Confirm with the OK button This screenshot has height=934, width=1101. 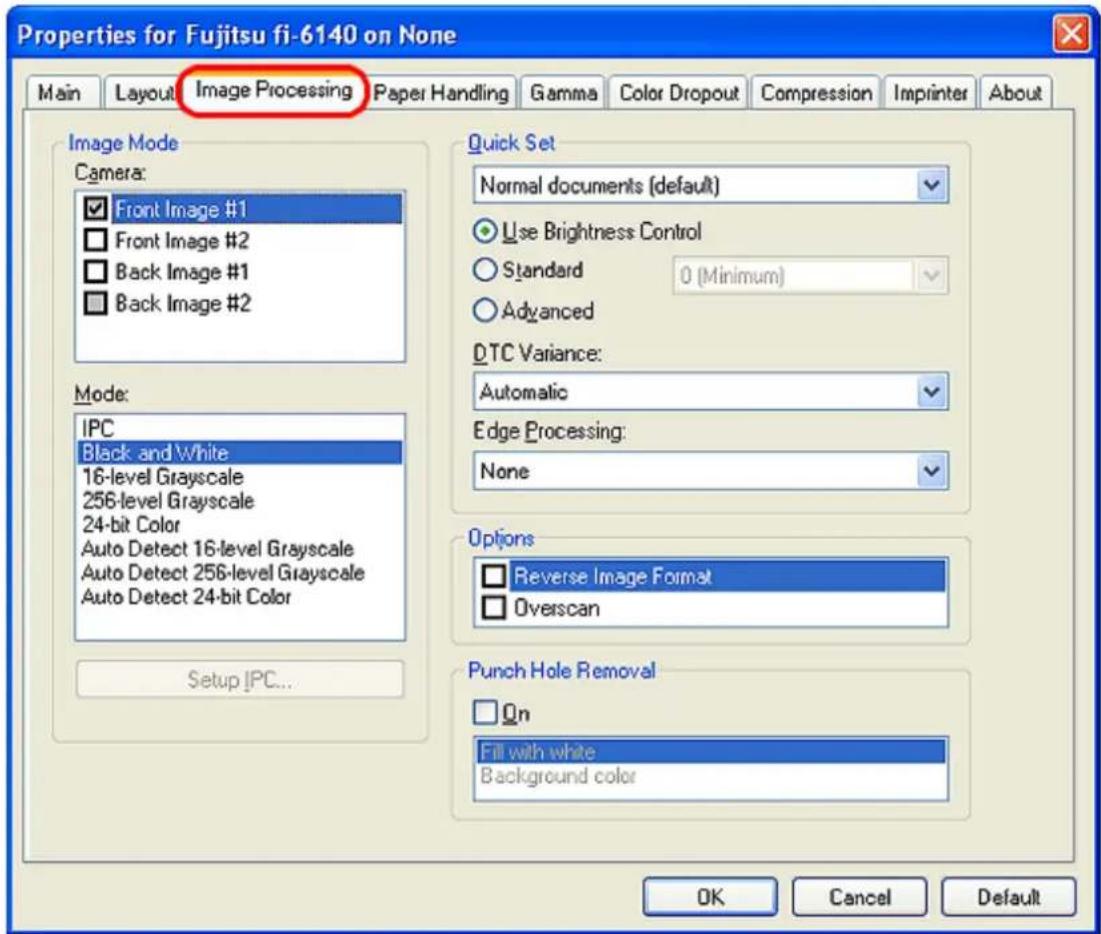coord(710,897)
